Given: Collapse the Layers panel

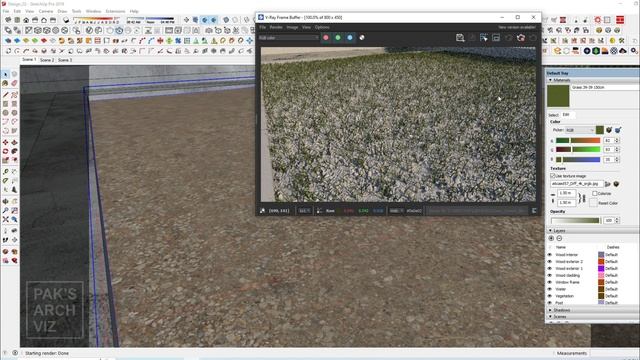Looking at the screenshot, I should [x=551, y=231].
